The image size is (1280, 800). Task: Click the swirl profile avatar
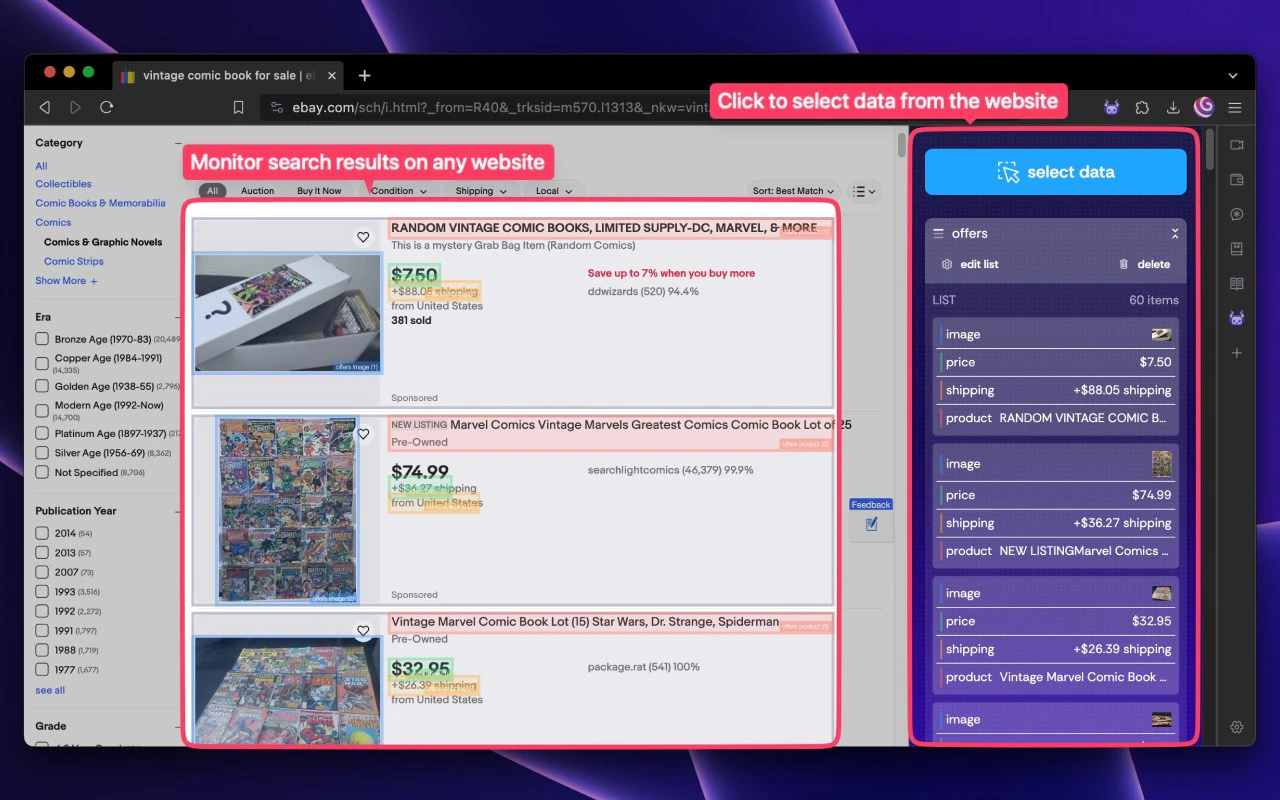pyautogui.click(x=1204, y=106)
